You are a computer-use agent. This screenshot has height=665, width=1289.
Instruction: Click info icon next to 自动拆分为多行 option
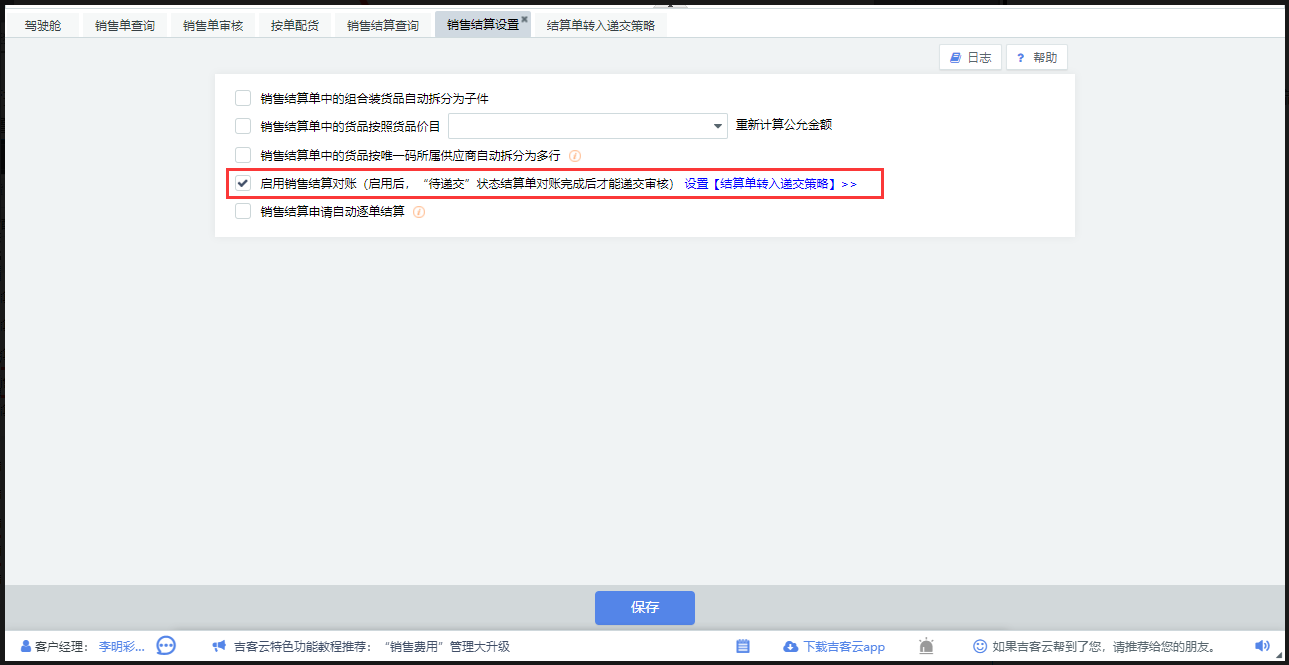click(x=575, y=155)
